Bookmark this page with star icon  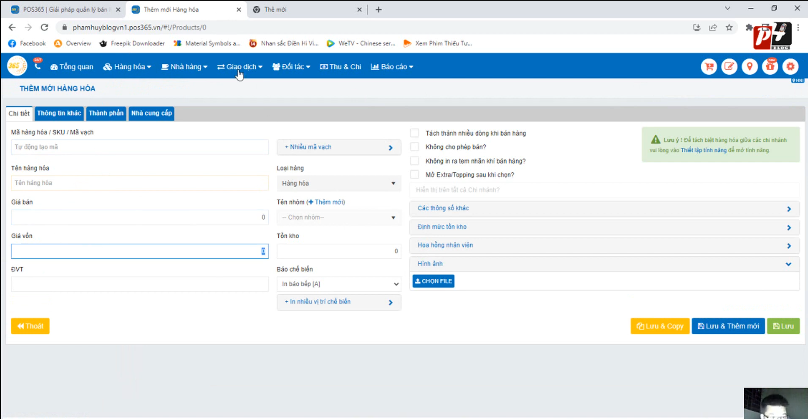pos(729,27)
